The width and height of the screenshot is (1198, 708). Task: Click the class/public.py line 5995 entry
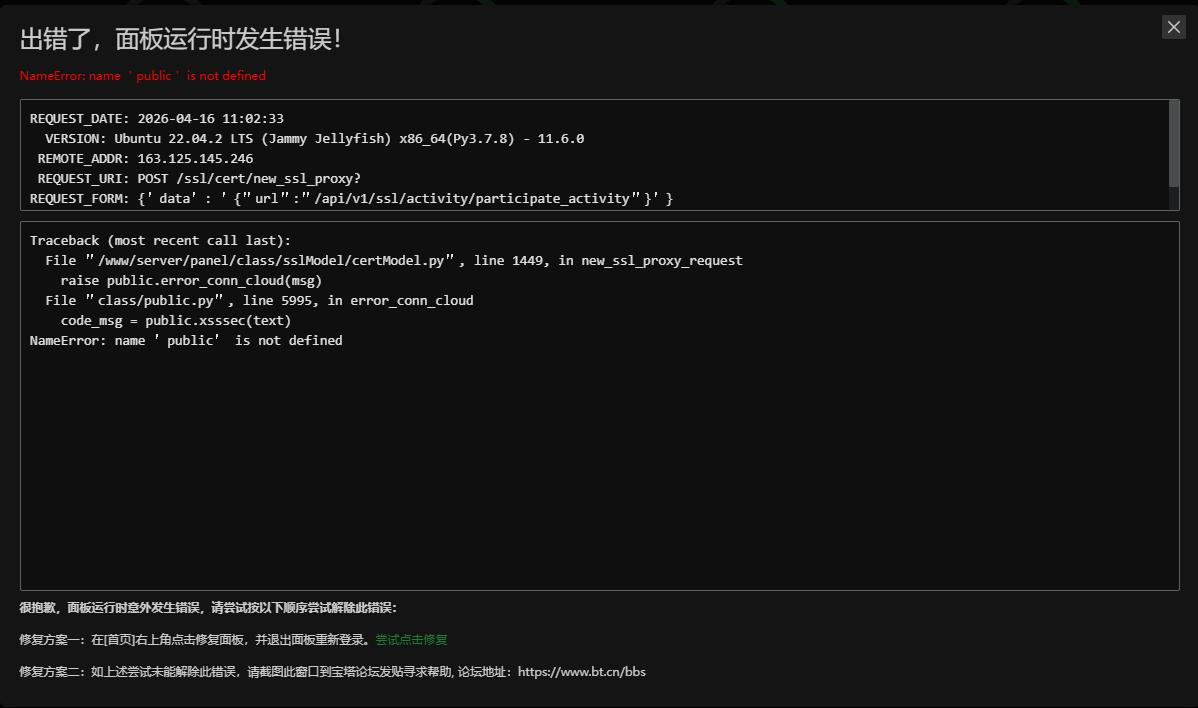259,300
